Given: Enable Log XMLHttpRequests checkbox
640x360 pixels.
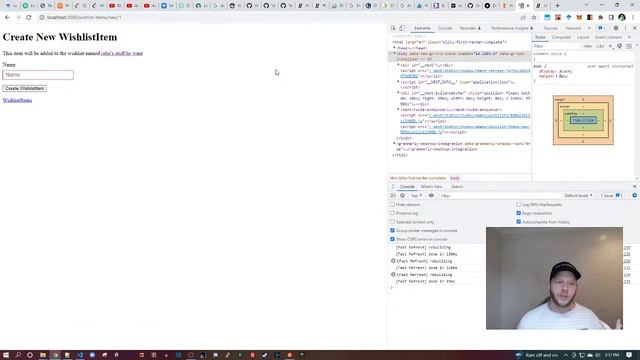Looking at the screenshot, I should point(518,204).
